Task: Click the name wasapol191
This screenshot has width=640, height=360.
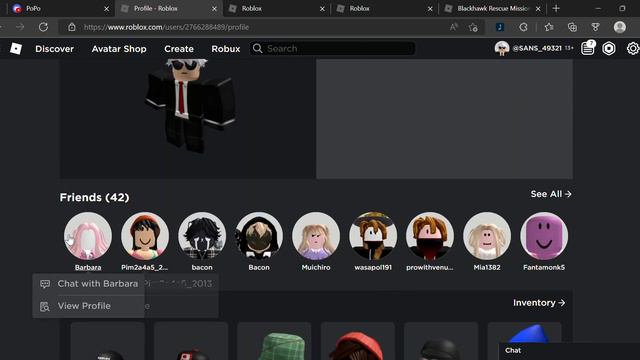Action: 373,268
